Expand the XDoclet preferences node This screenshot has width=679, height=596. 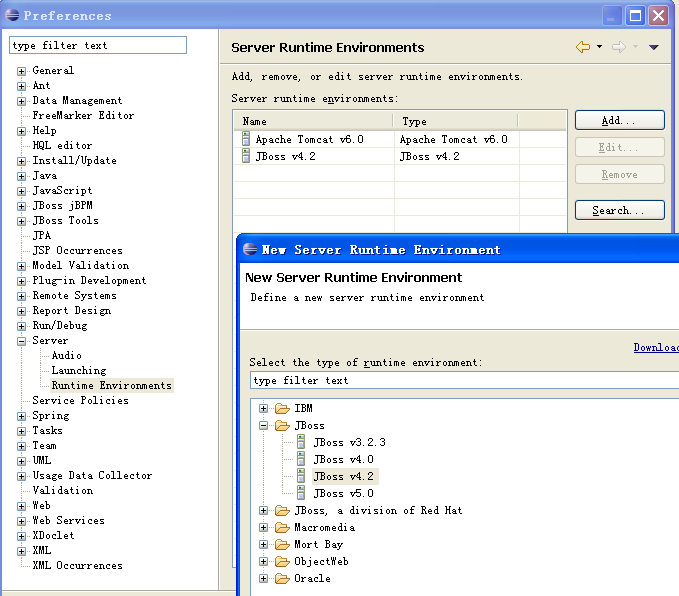[x=21, y=536]
